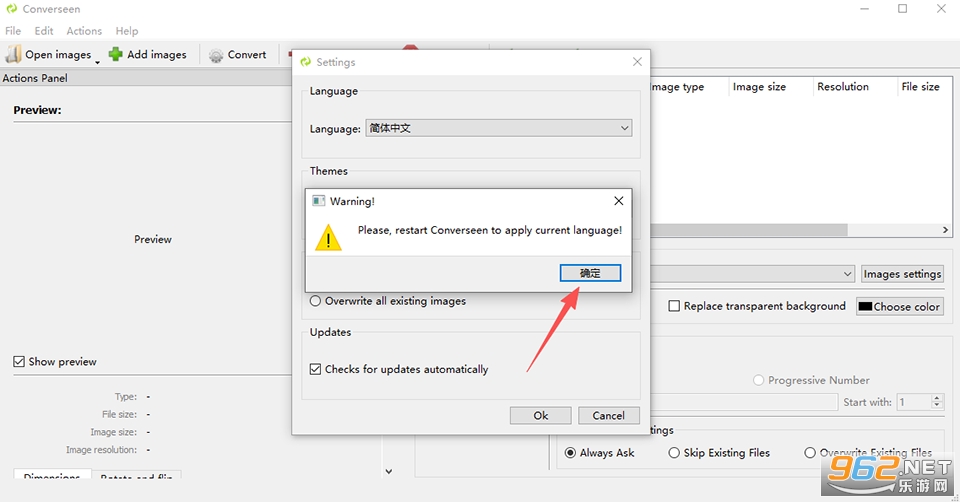960x502 pixels.
Task: Click the yellow warning triangle icon
Action: tap(328, 238)
